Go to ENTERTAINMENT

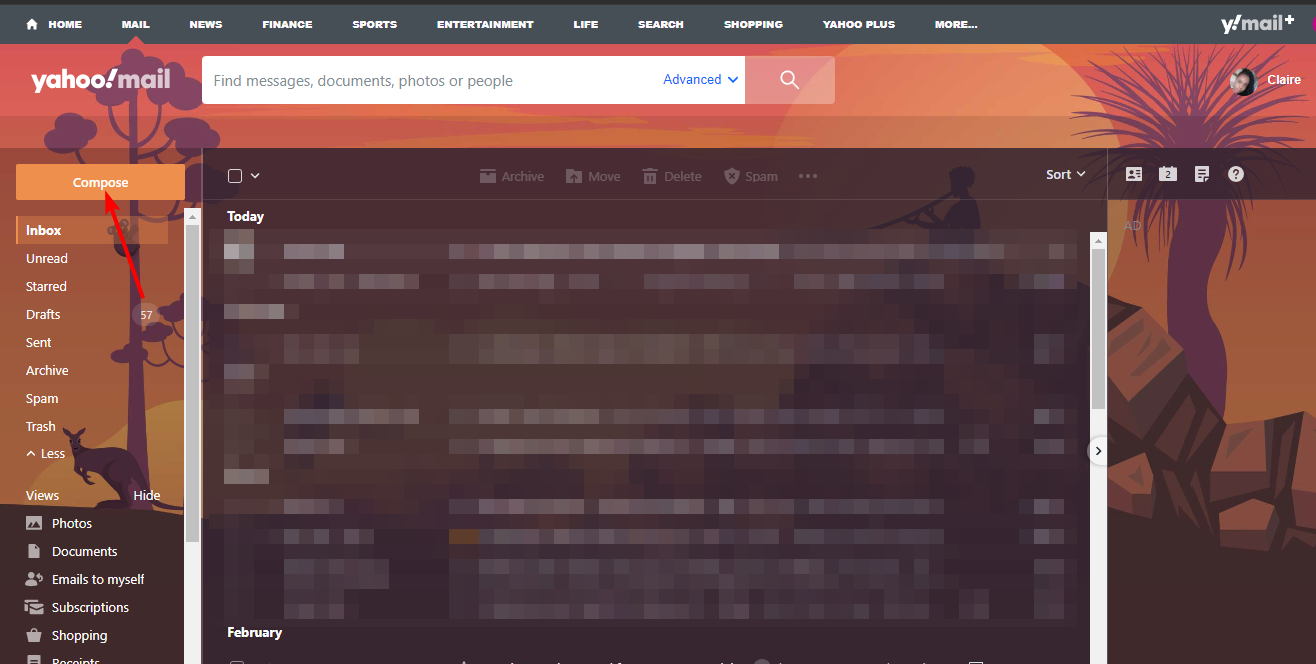tap(485, 24)
